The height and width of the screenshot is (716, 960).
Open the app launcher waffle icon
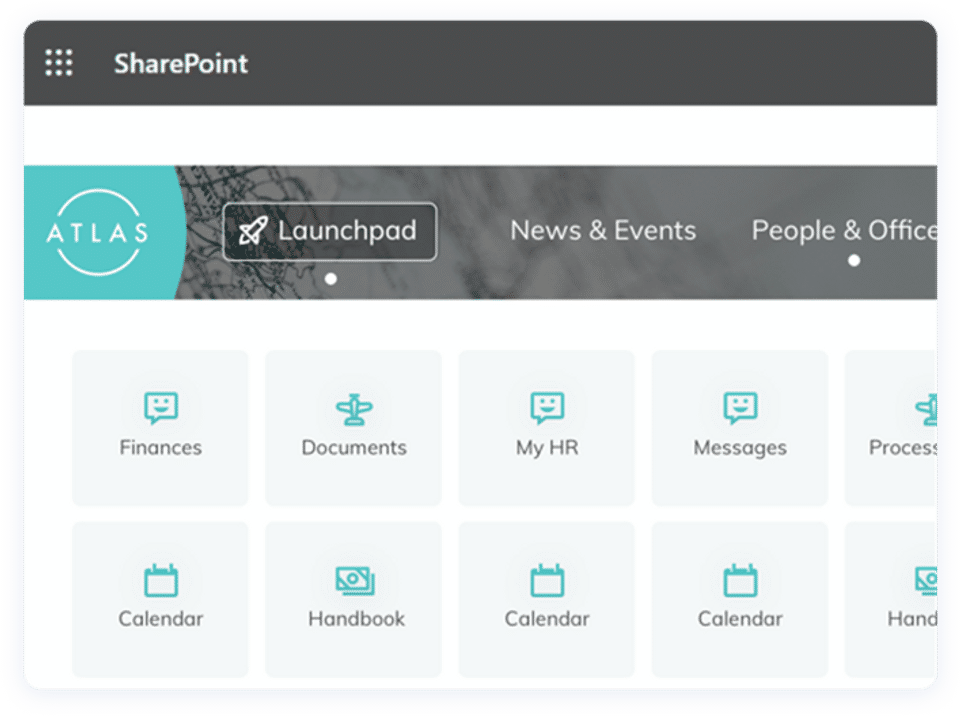click(x=59, y=63)
